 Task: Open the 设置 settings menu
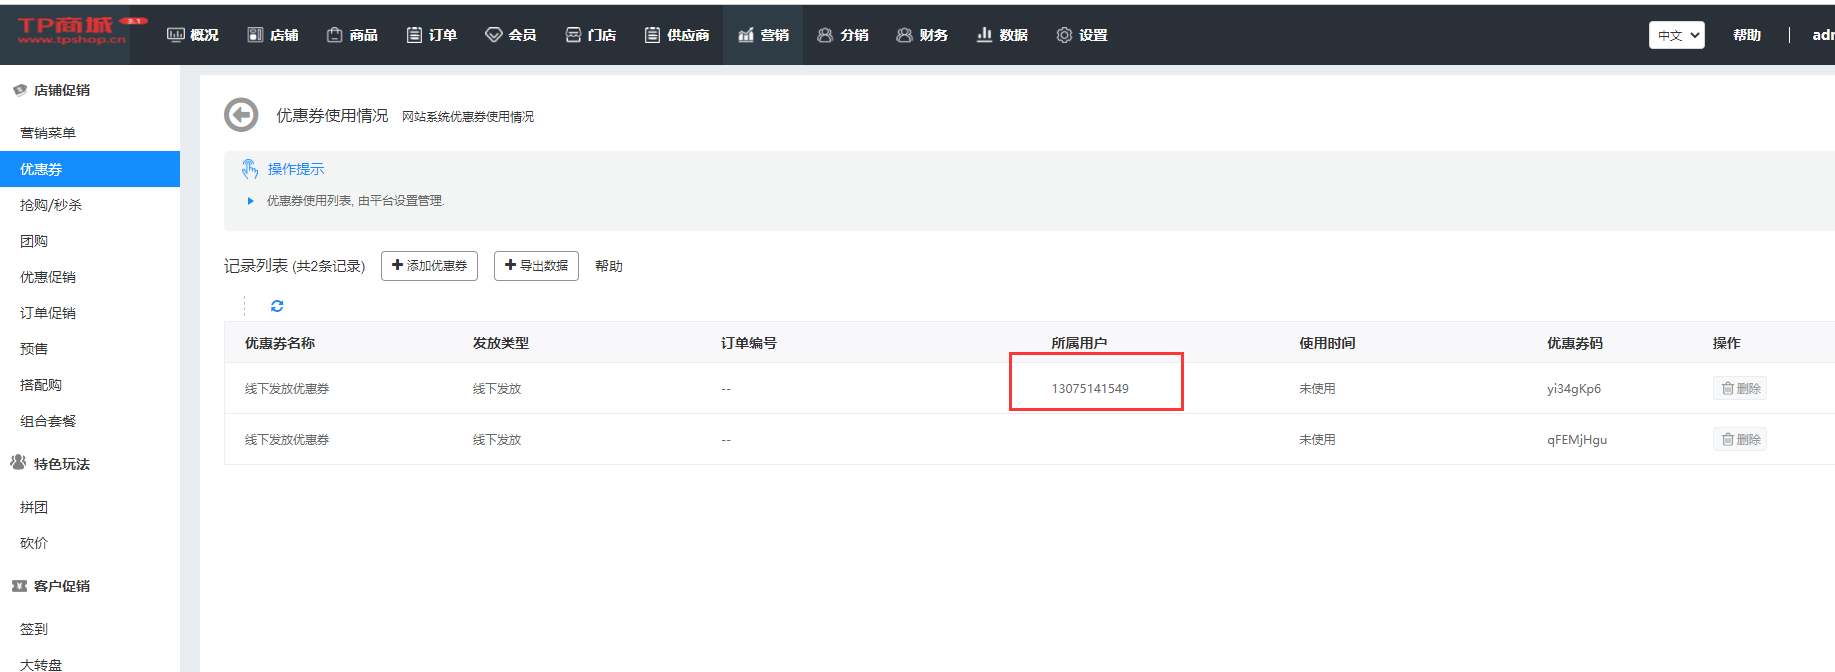(1082, 35)
